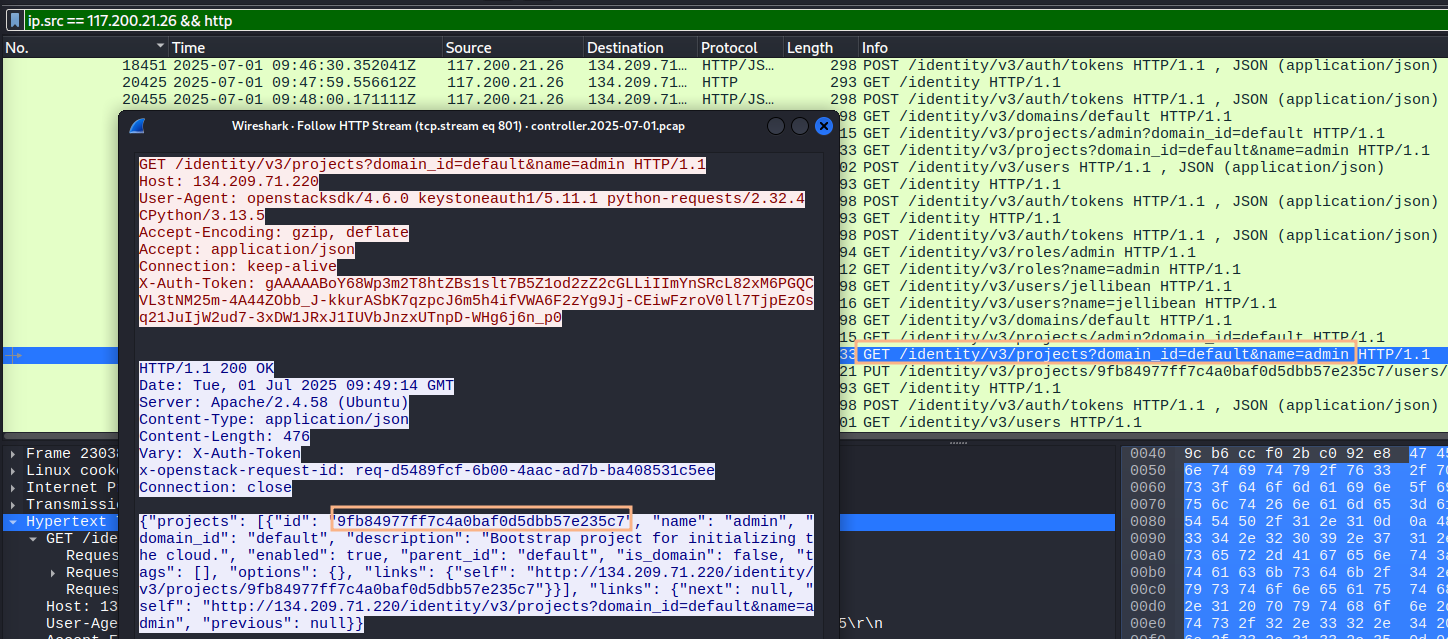Select packet number 20425
This screenshot has height=639, width=1448.
coord(724,82)
